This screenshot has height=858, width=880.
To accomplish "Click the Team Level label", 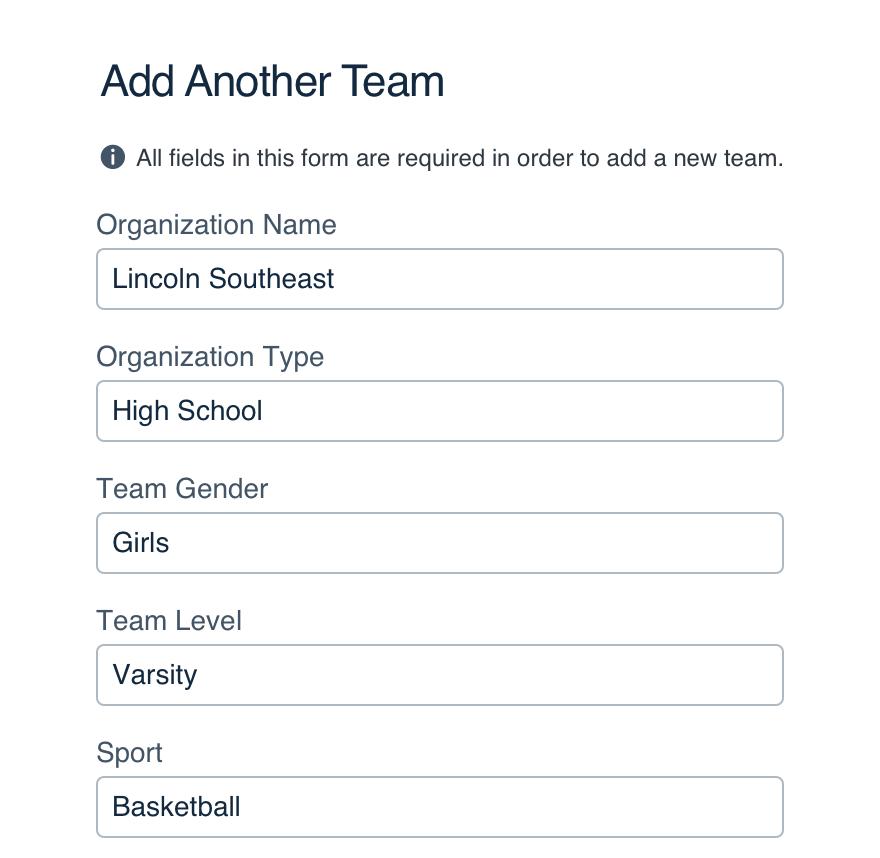I will click(x=169, y=621).
